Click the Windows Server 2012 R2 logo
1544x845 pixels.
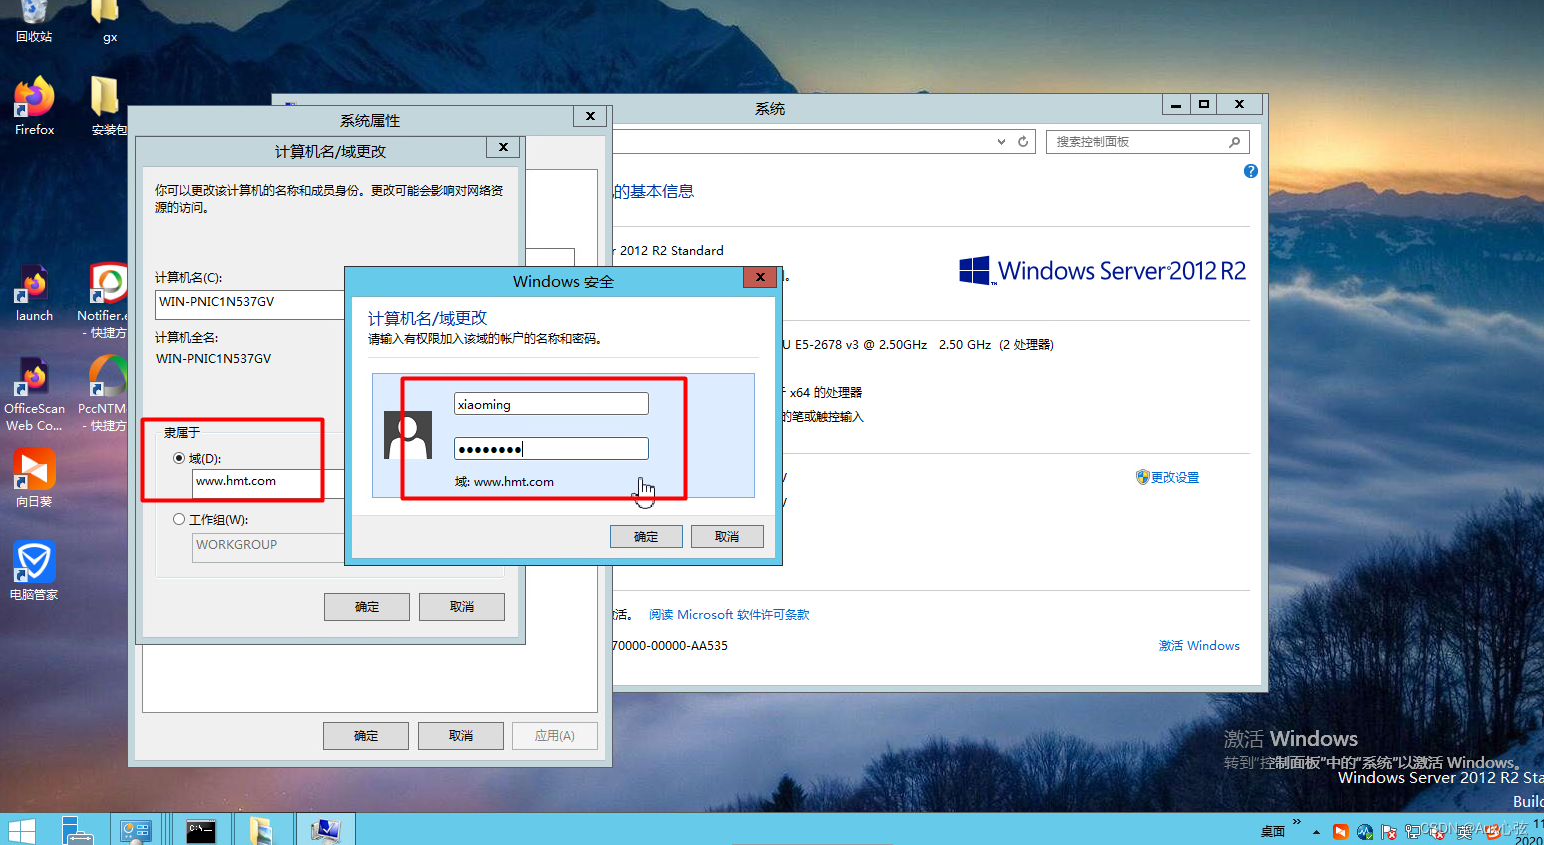(1102, 271)
